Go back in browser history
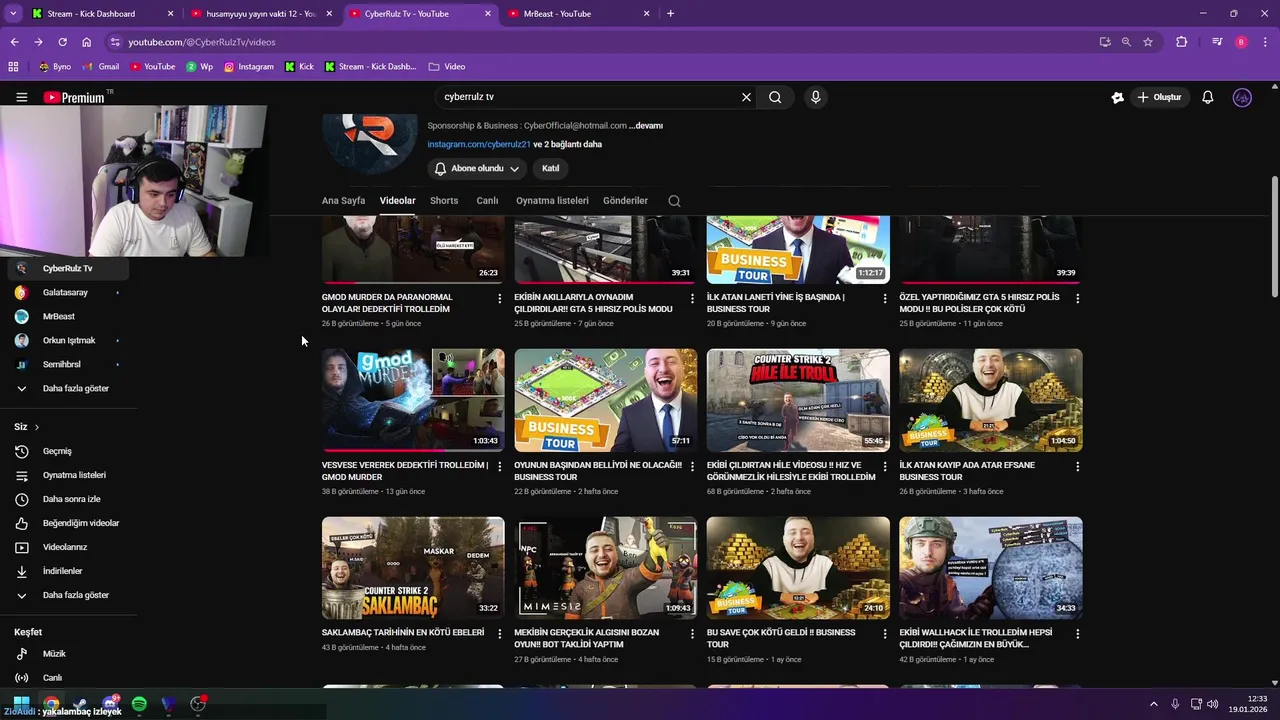The width and height of the screenshot is (1280, 720). (14, 42)
